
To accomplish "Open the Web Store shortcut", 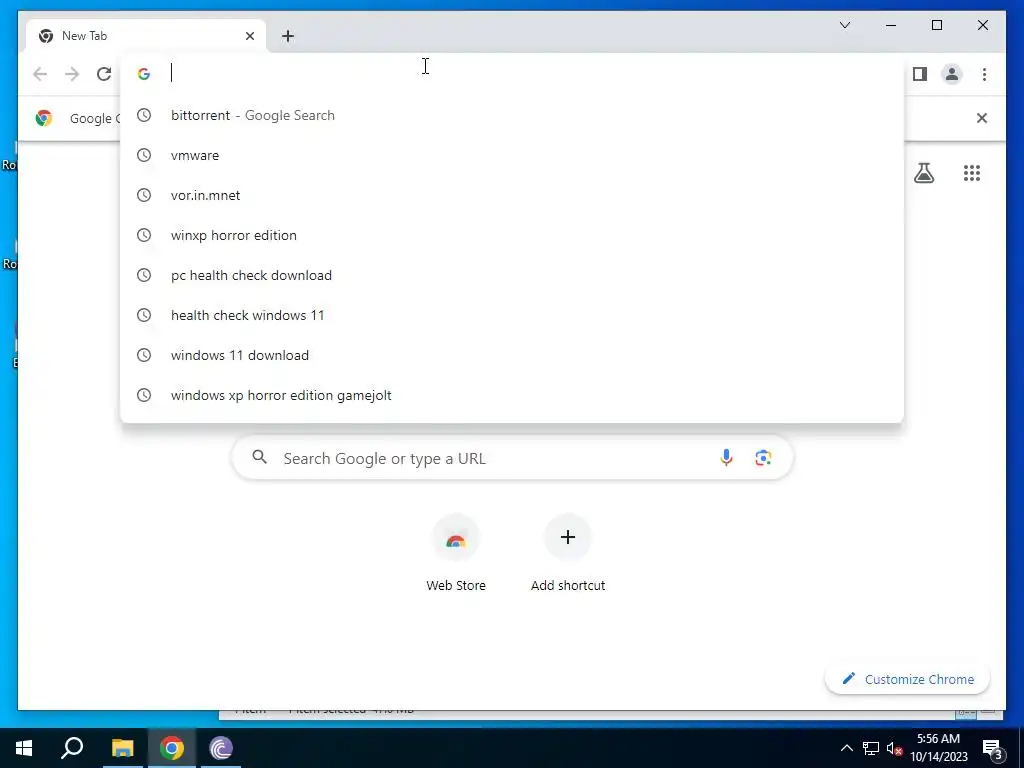I will pyautogui.click(x=456, y=554).
